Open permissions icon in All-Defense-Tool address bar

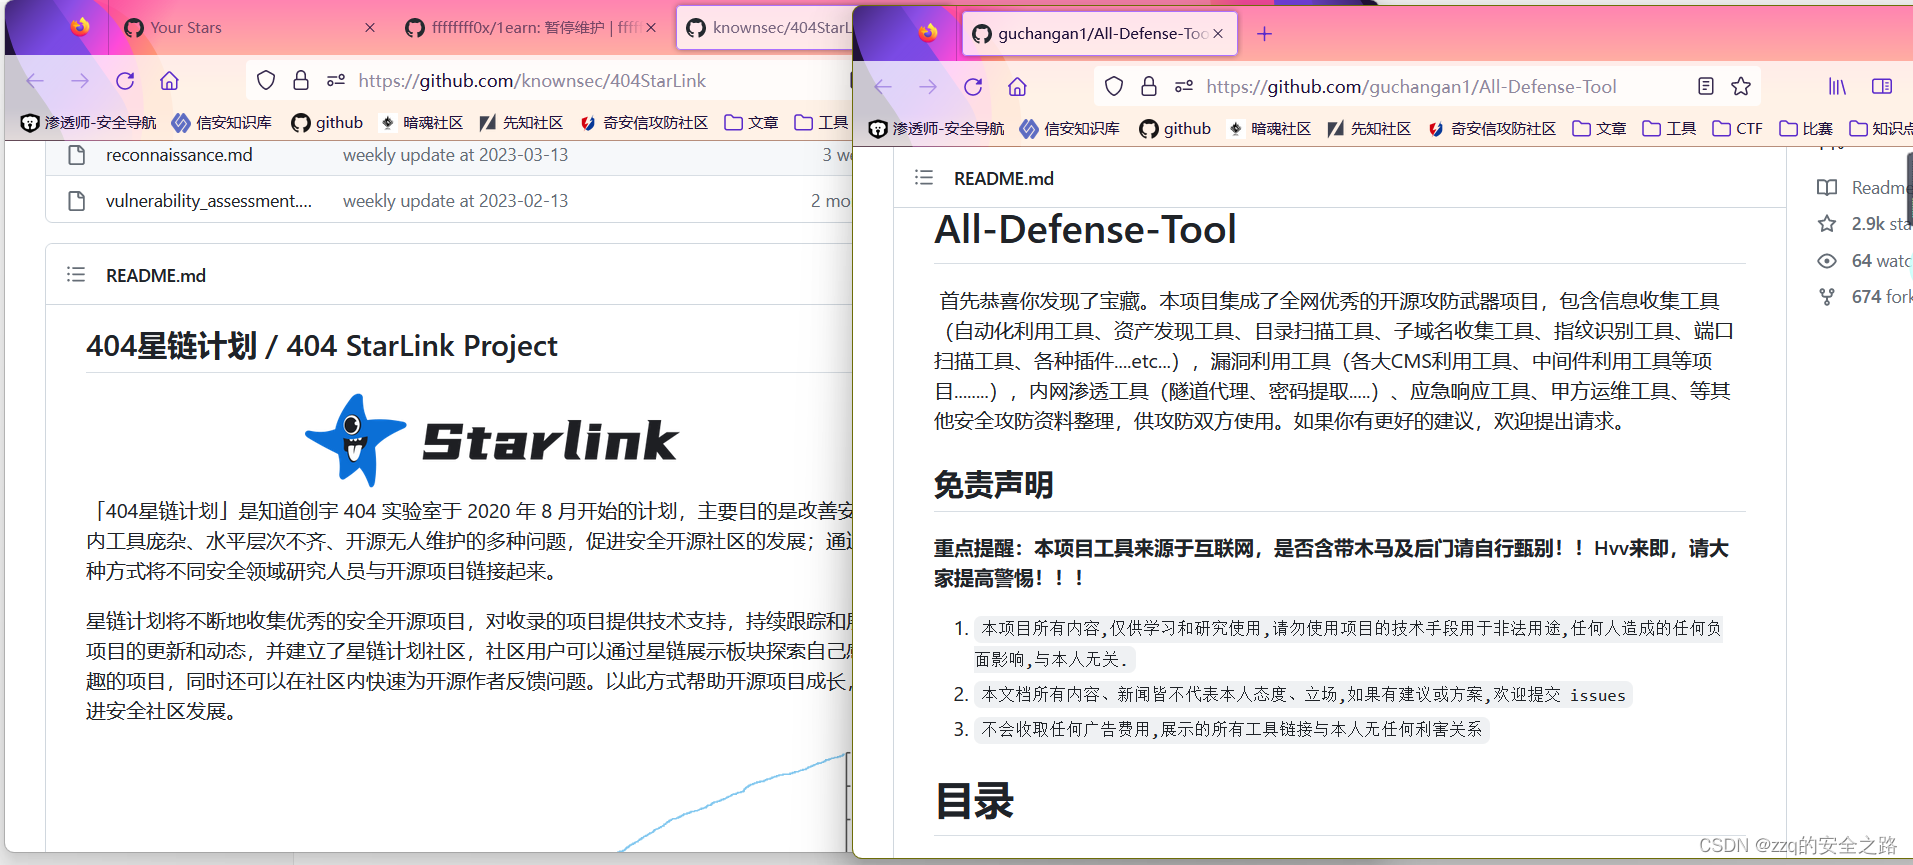1184,87
